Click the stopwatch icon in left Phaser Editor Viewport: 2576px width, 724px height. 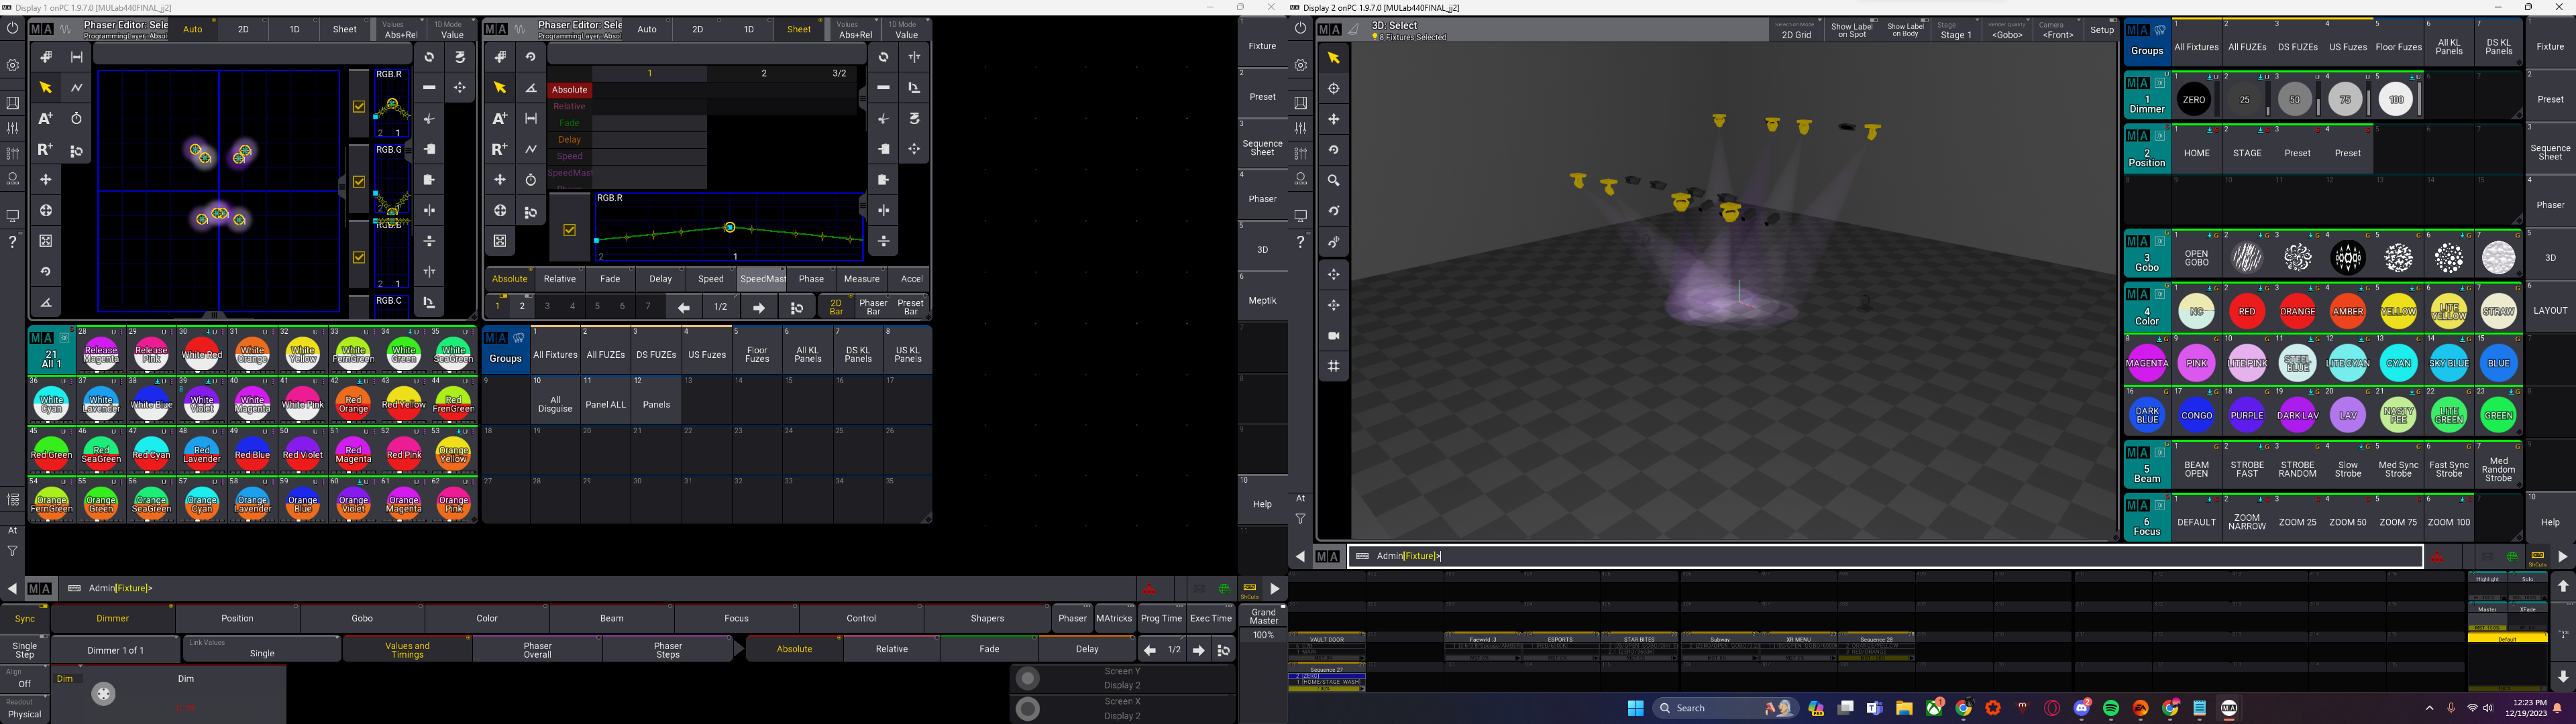(76, 119)
